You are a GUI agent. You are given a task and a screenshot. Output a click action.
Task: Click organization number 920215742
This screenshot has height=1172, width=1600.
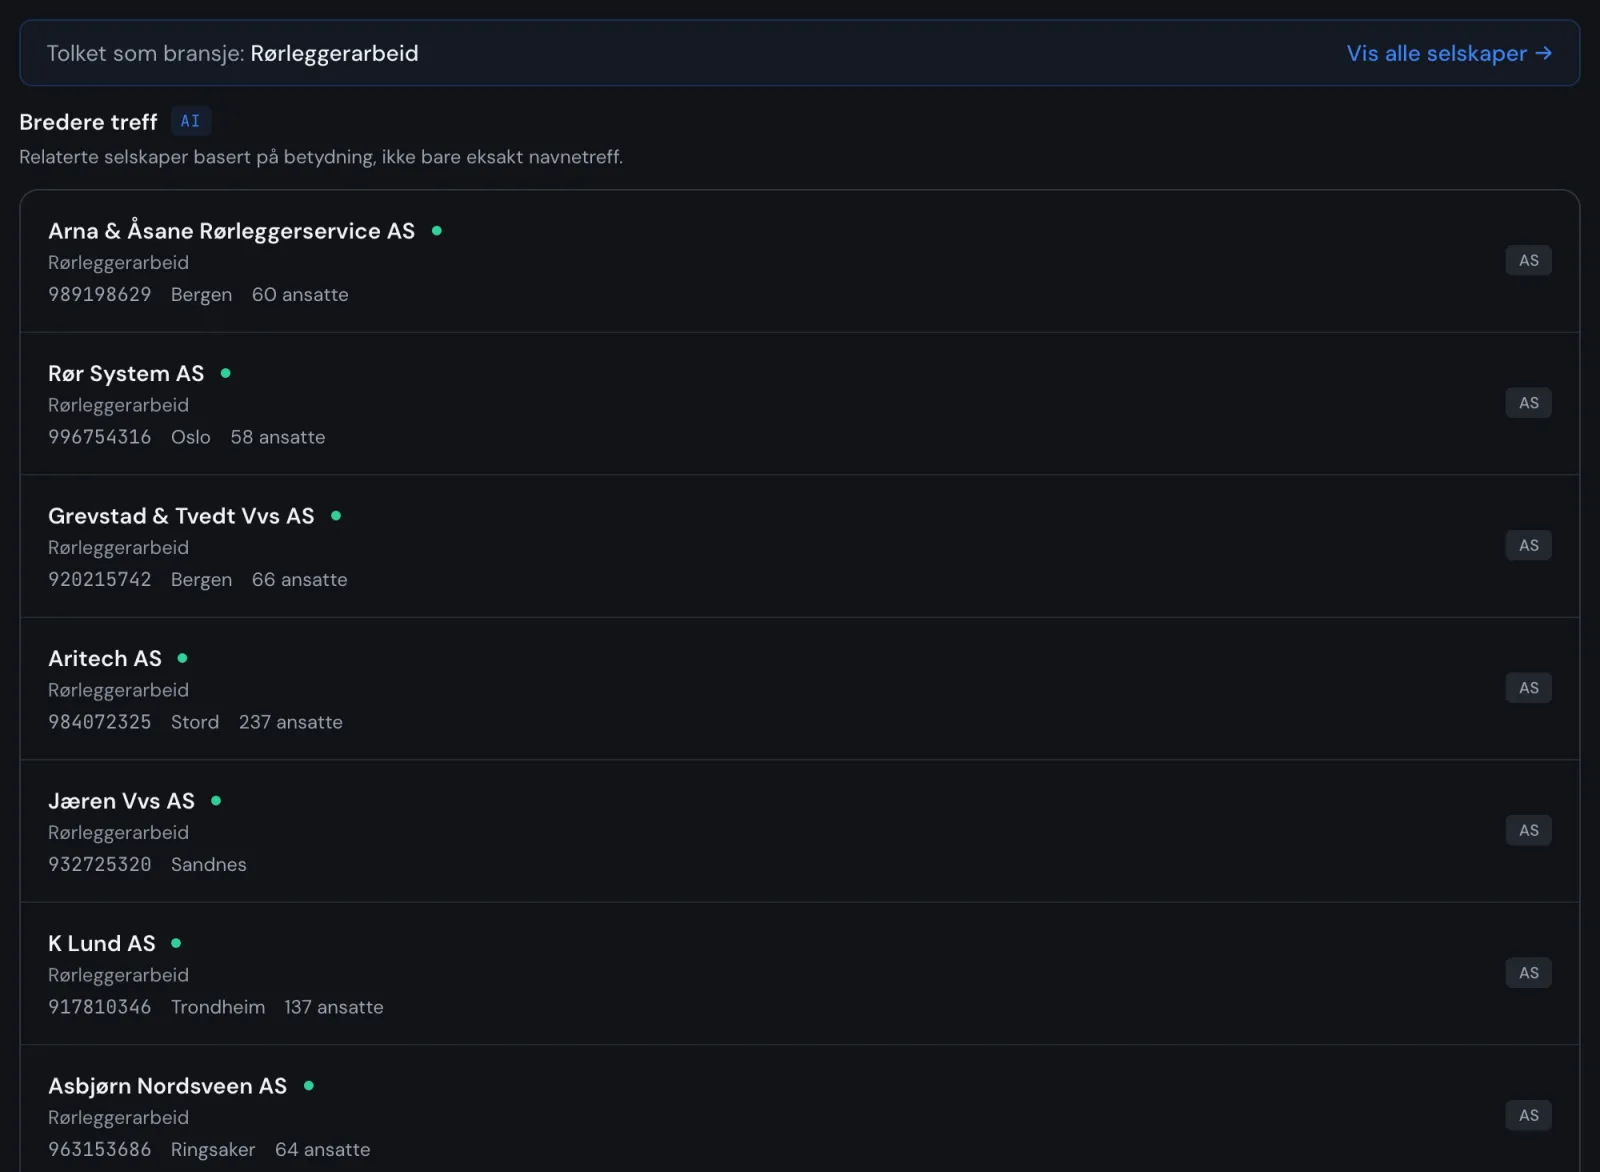pyautogui.click(x=100, y=580)
